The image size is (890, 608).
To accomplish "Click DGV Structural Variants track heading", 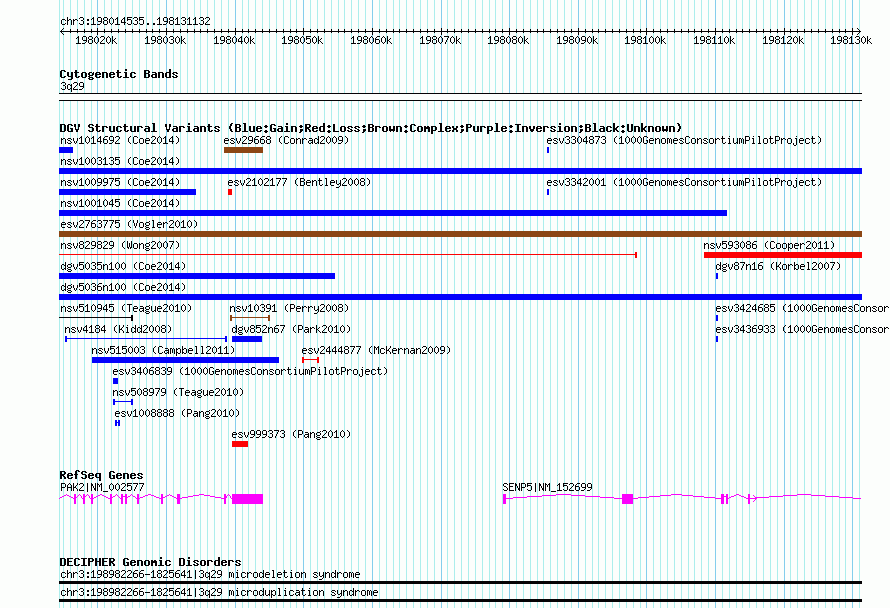I will [x=371, y=128].
